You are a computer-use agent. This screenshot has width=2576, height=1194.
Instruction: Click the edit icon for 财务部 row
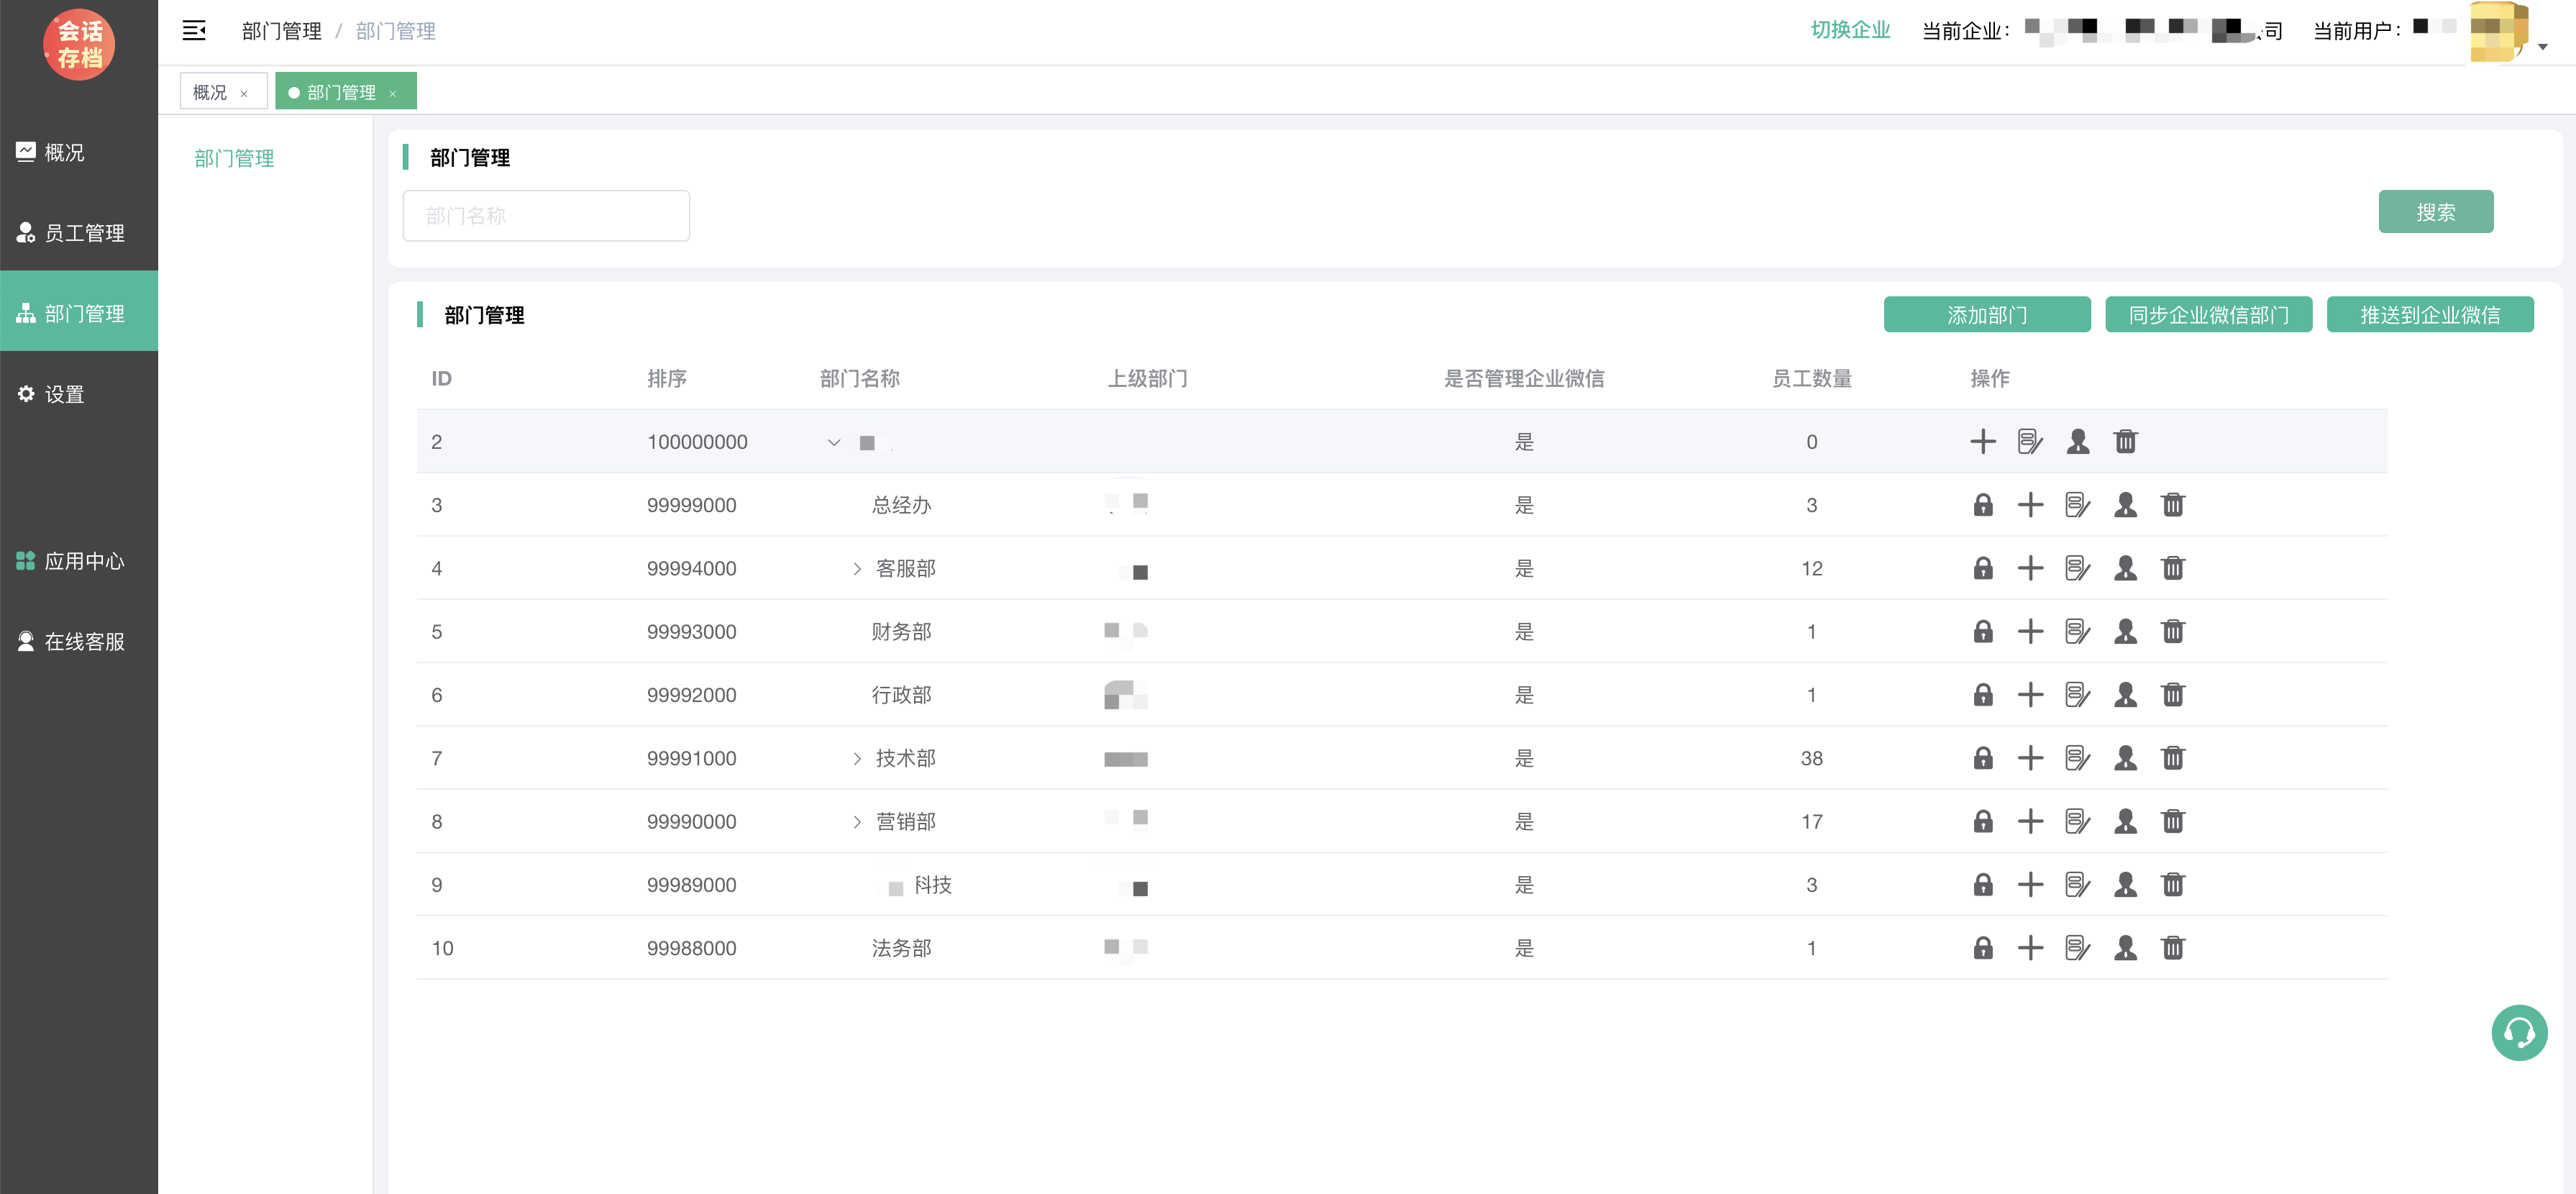[2077, 632]
